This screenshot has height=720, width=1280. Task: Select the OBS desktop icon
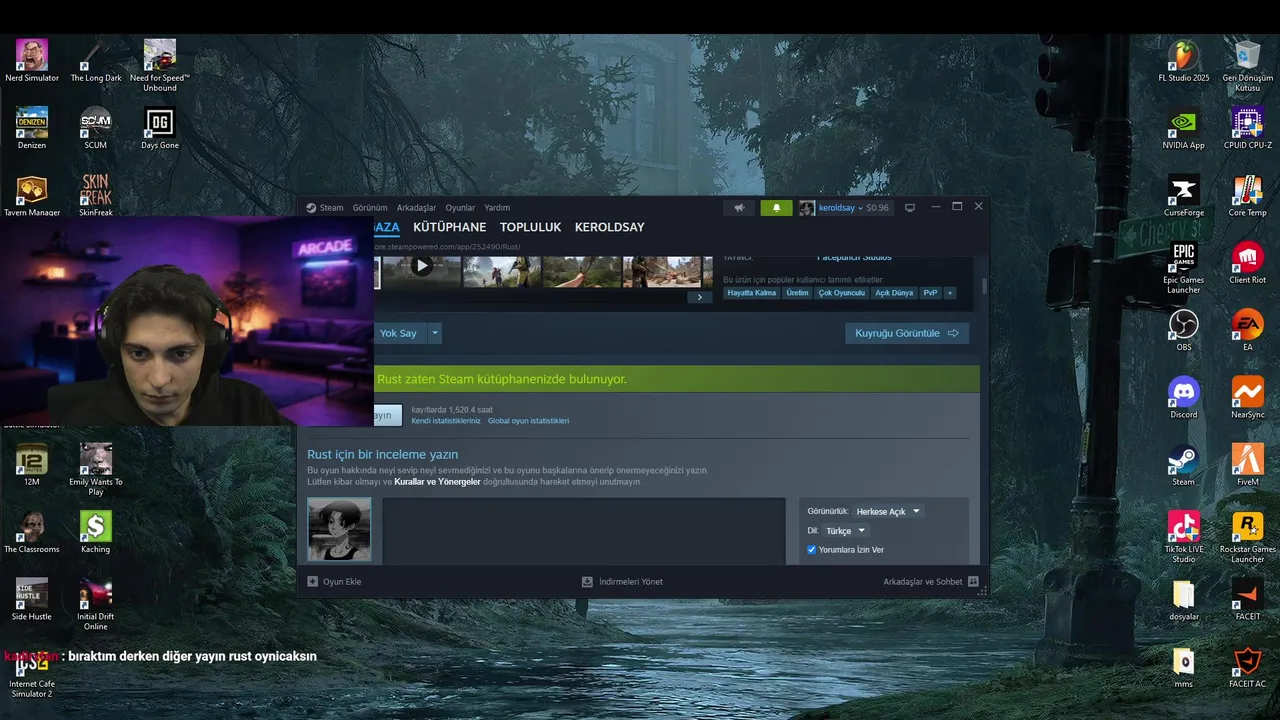(1184, 329)
